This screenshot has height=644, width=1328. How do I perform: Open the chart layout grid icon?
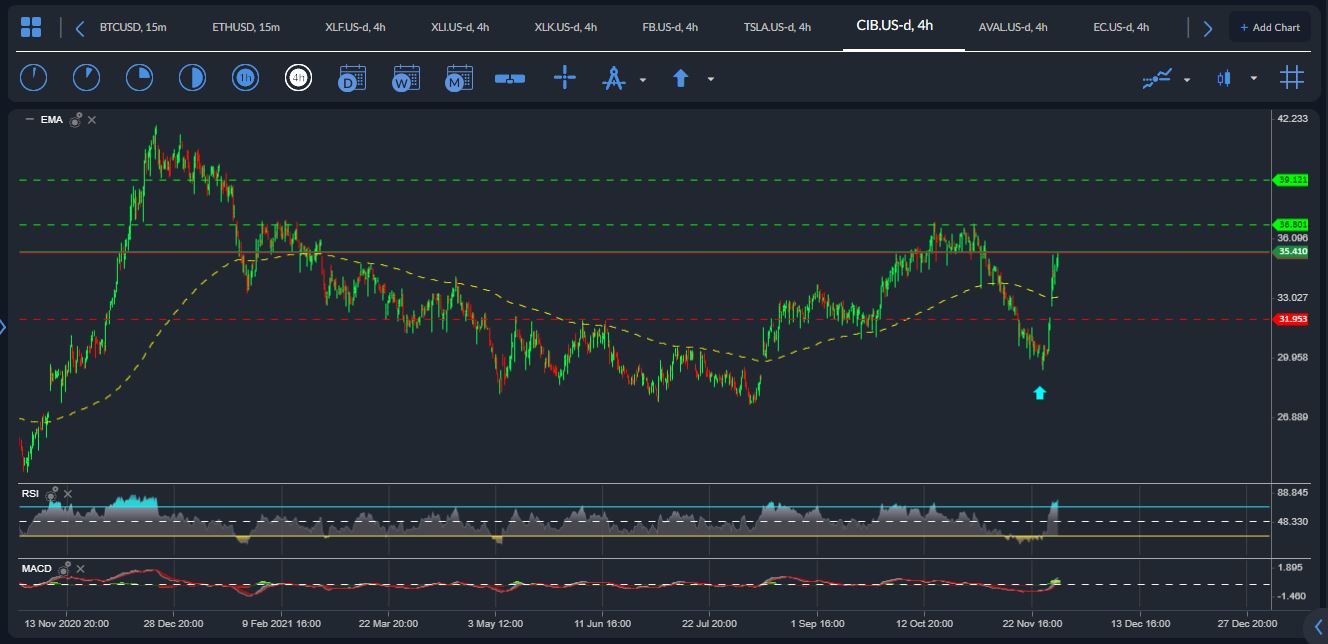tap(31, 27)
